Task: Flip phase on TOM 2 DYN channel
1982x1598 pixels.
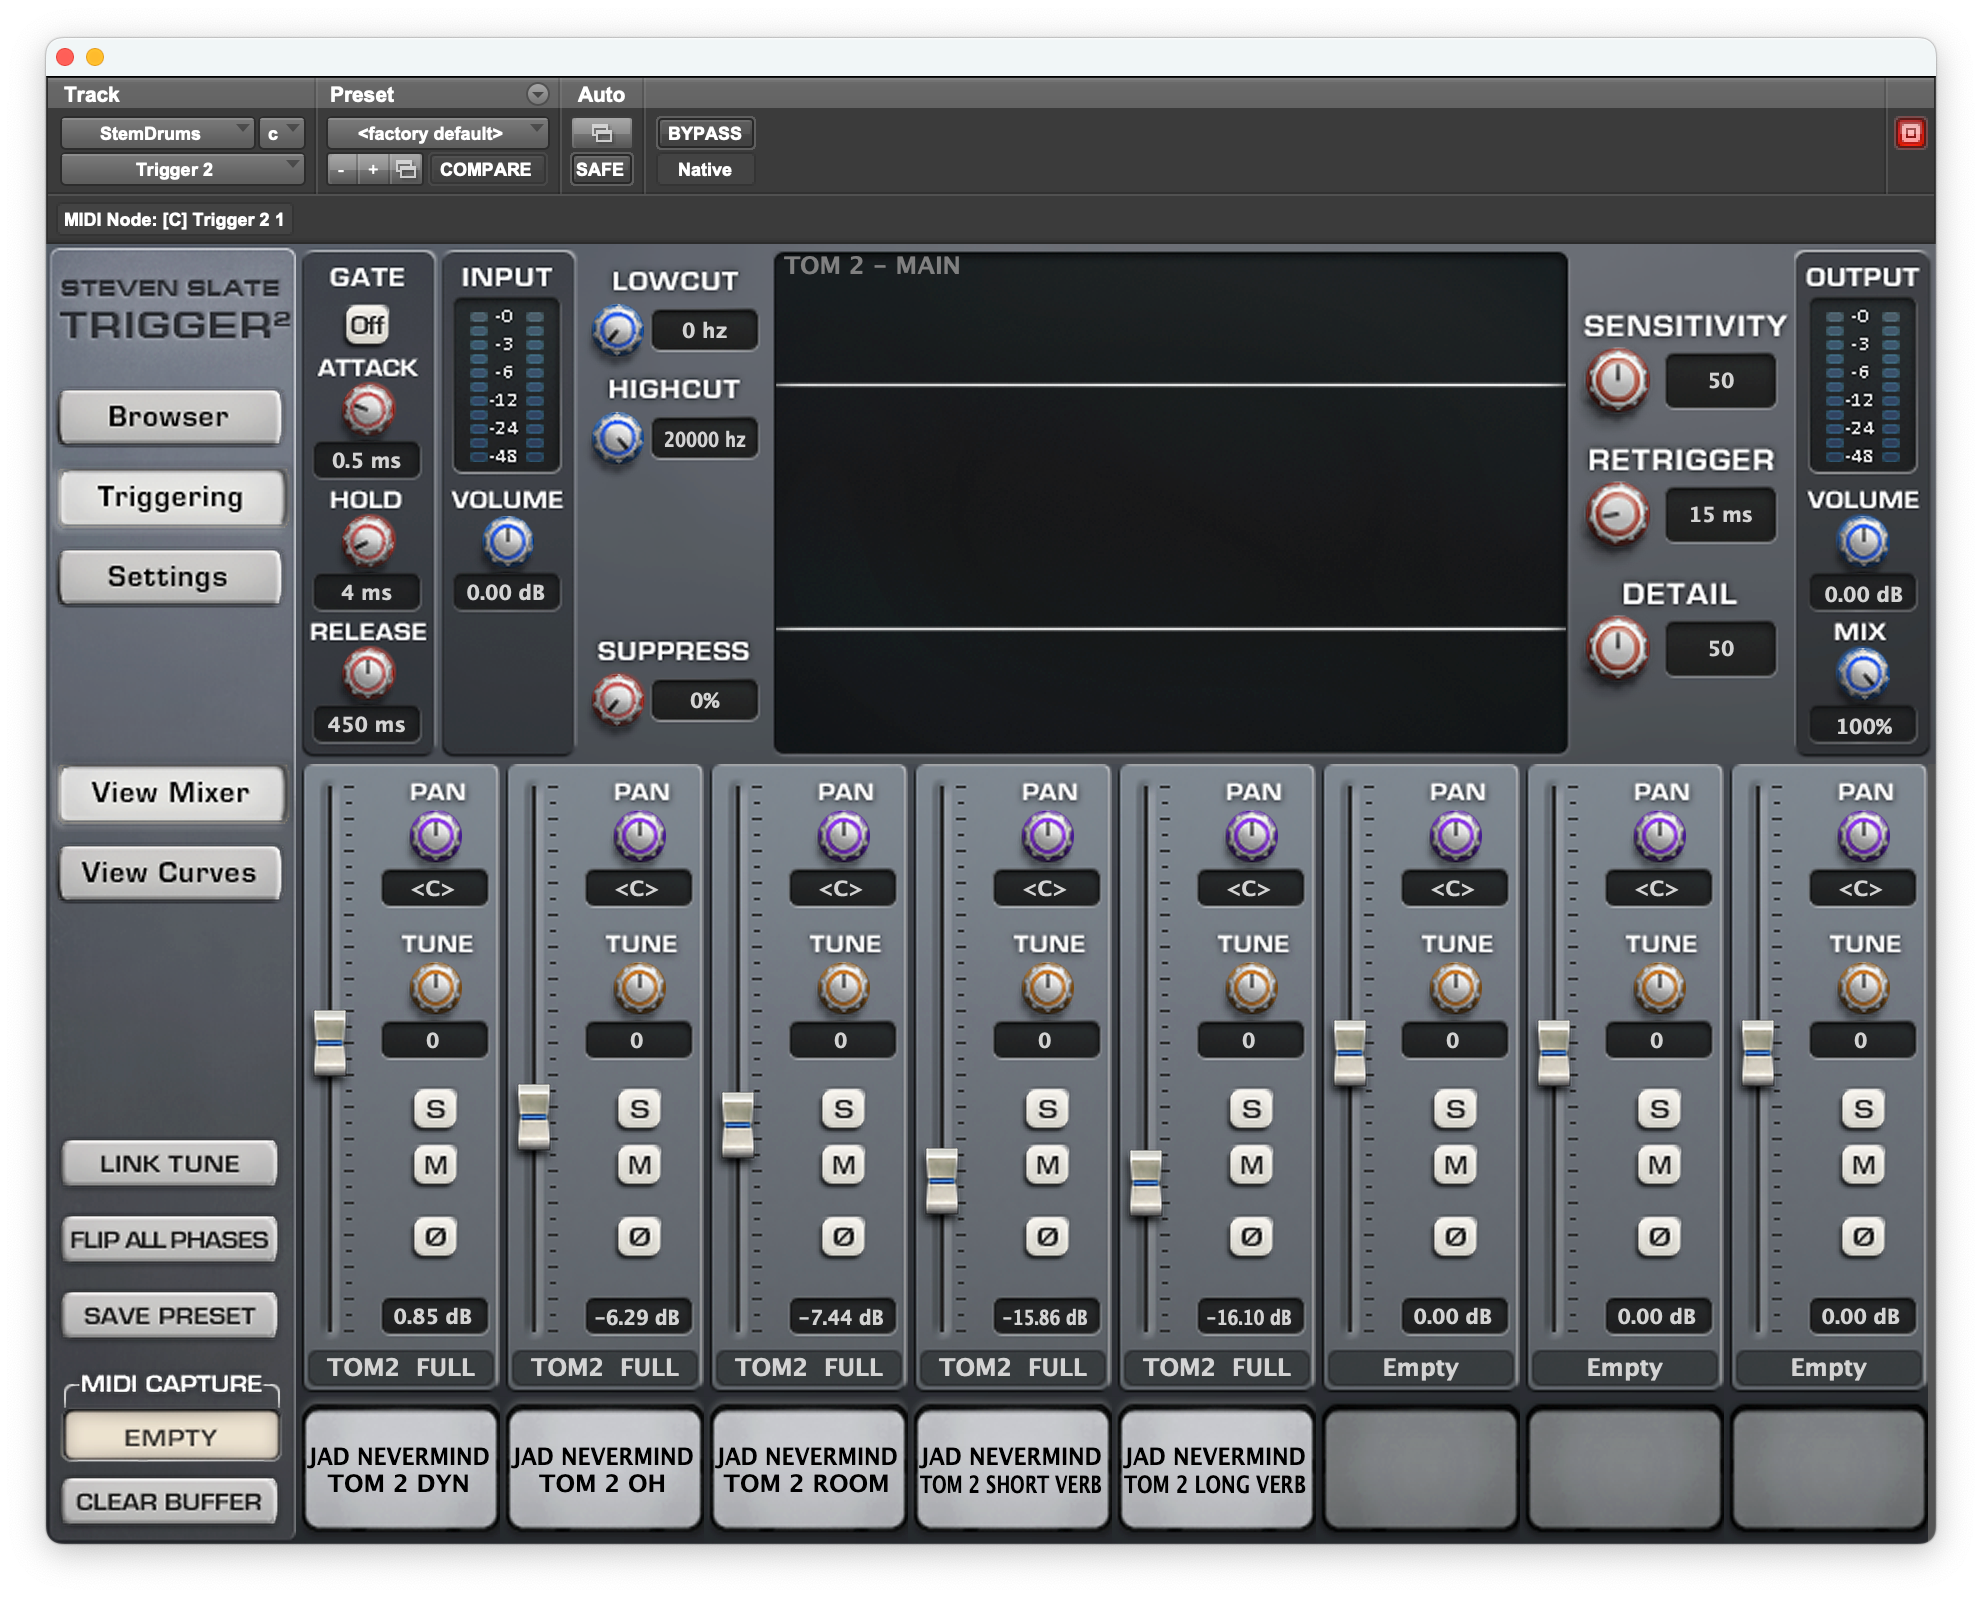Action: coord(435,1237)
